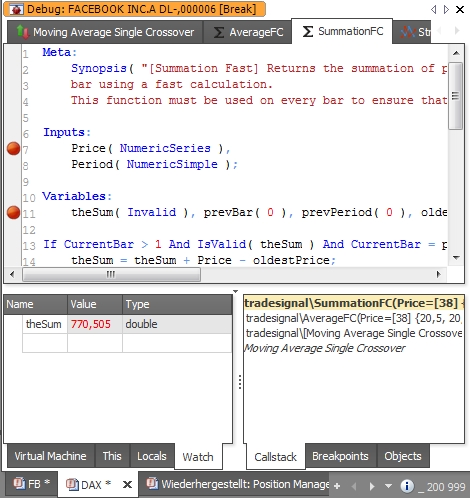Select the Watch tab

[x=198, y=456]
